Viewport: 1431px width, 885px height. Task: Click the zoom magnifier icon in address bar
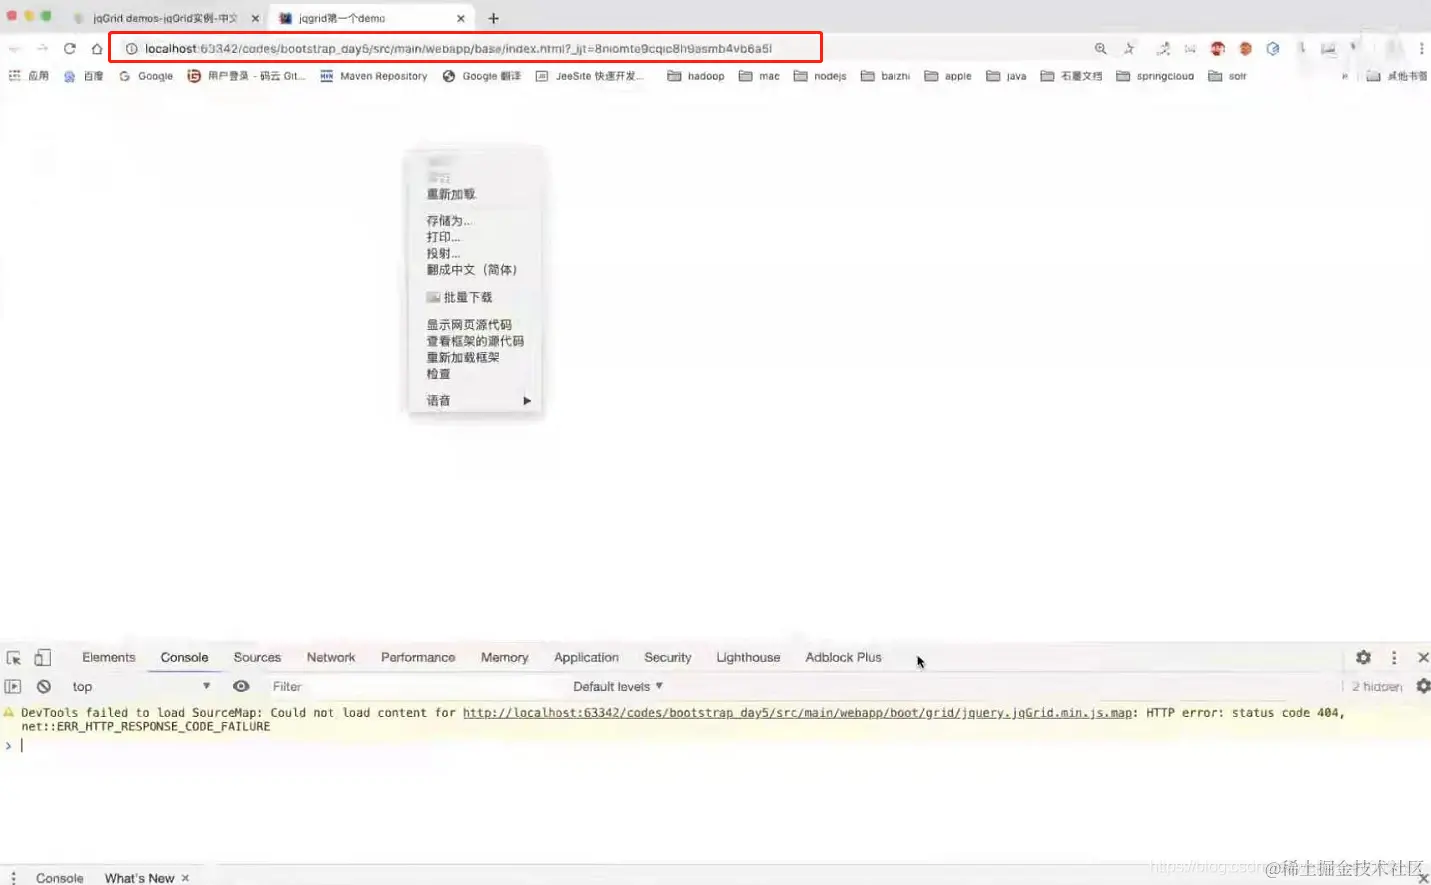coord(1100,48)
